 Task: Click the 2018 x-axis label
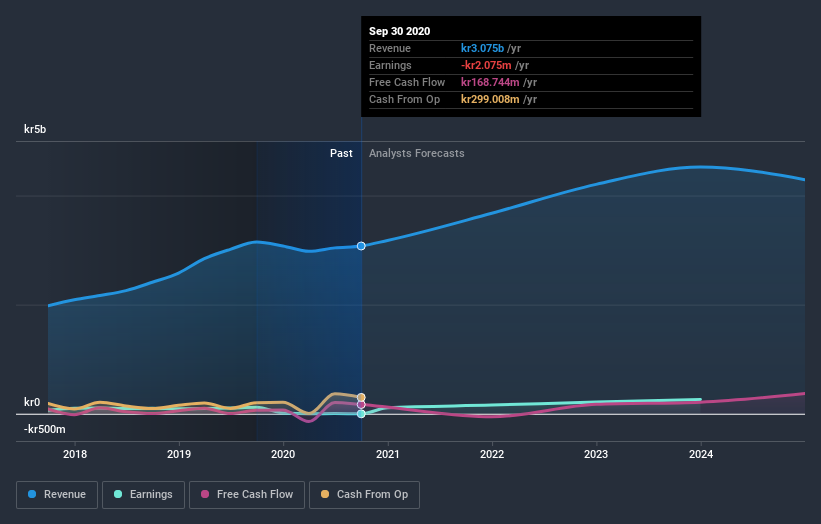[75, 454]
